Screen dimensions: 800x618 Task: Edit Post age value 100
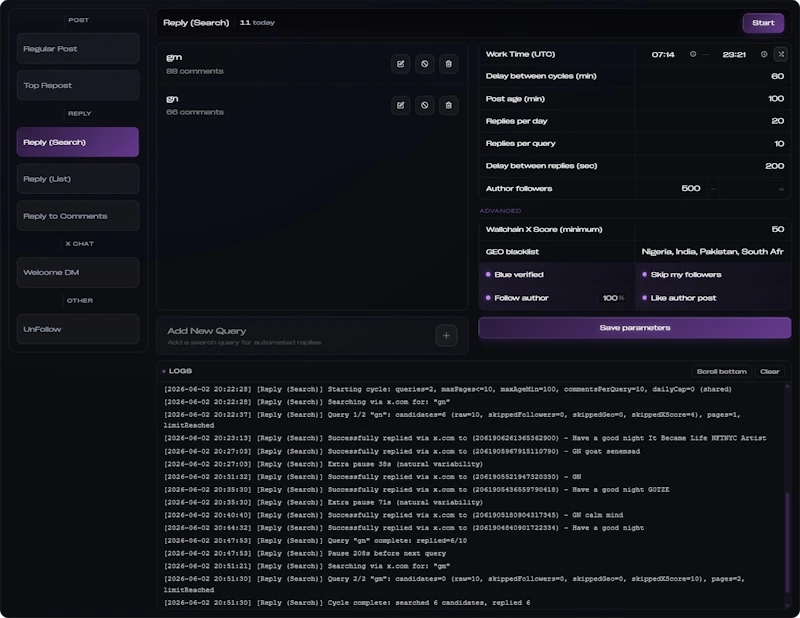tap(712, 98)
